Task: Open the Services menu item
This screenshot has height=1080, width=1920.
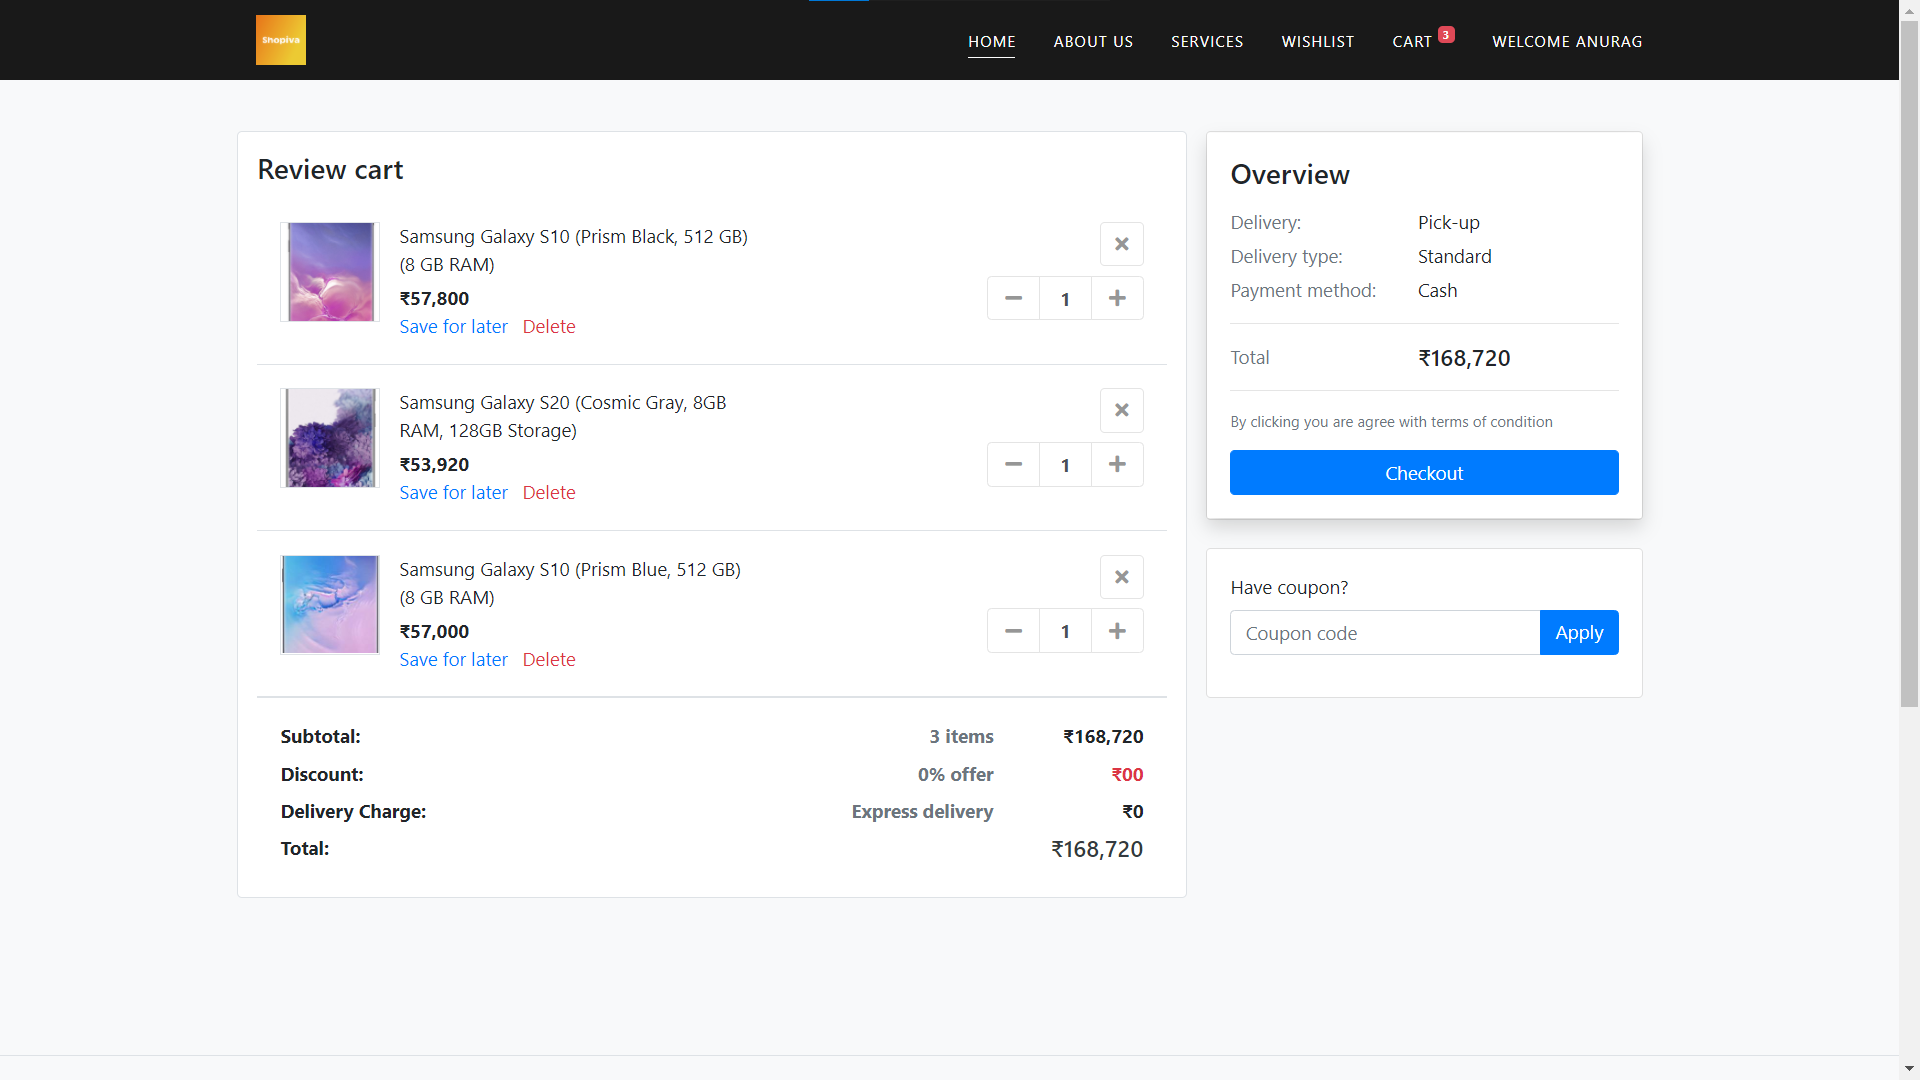Action: coord(1207,41)
